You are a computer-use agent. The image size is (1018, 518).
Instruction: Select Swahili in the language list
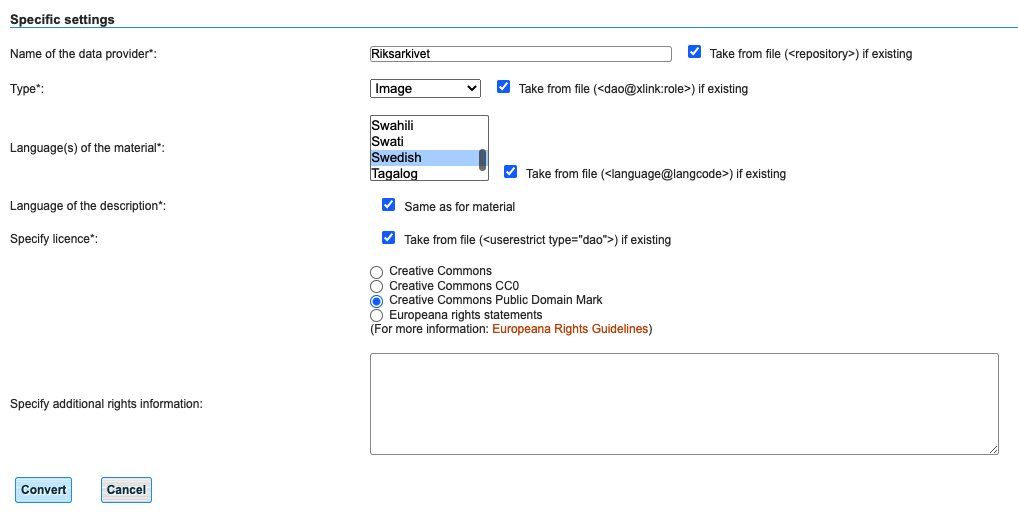click(425, 125)
